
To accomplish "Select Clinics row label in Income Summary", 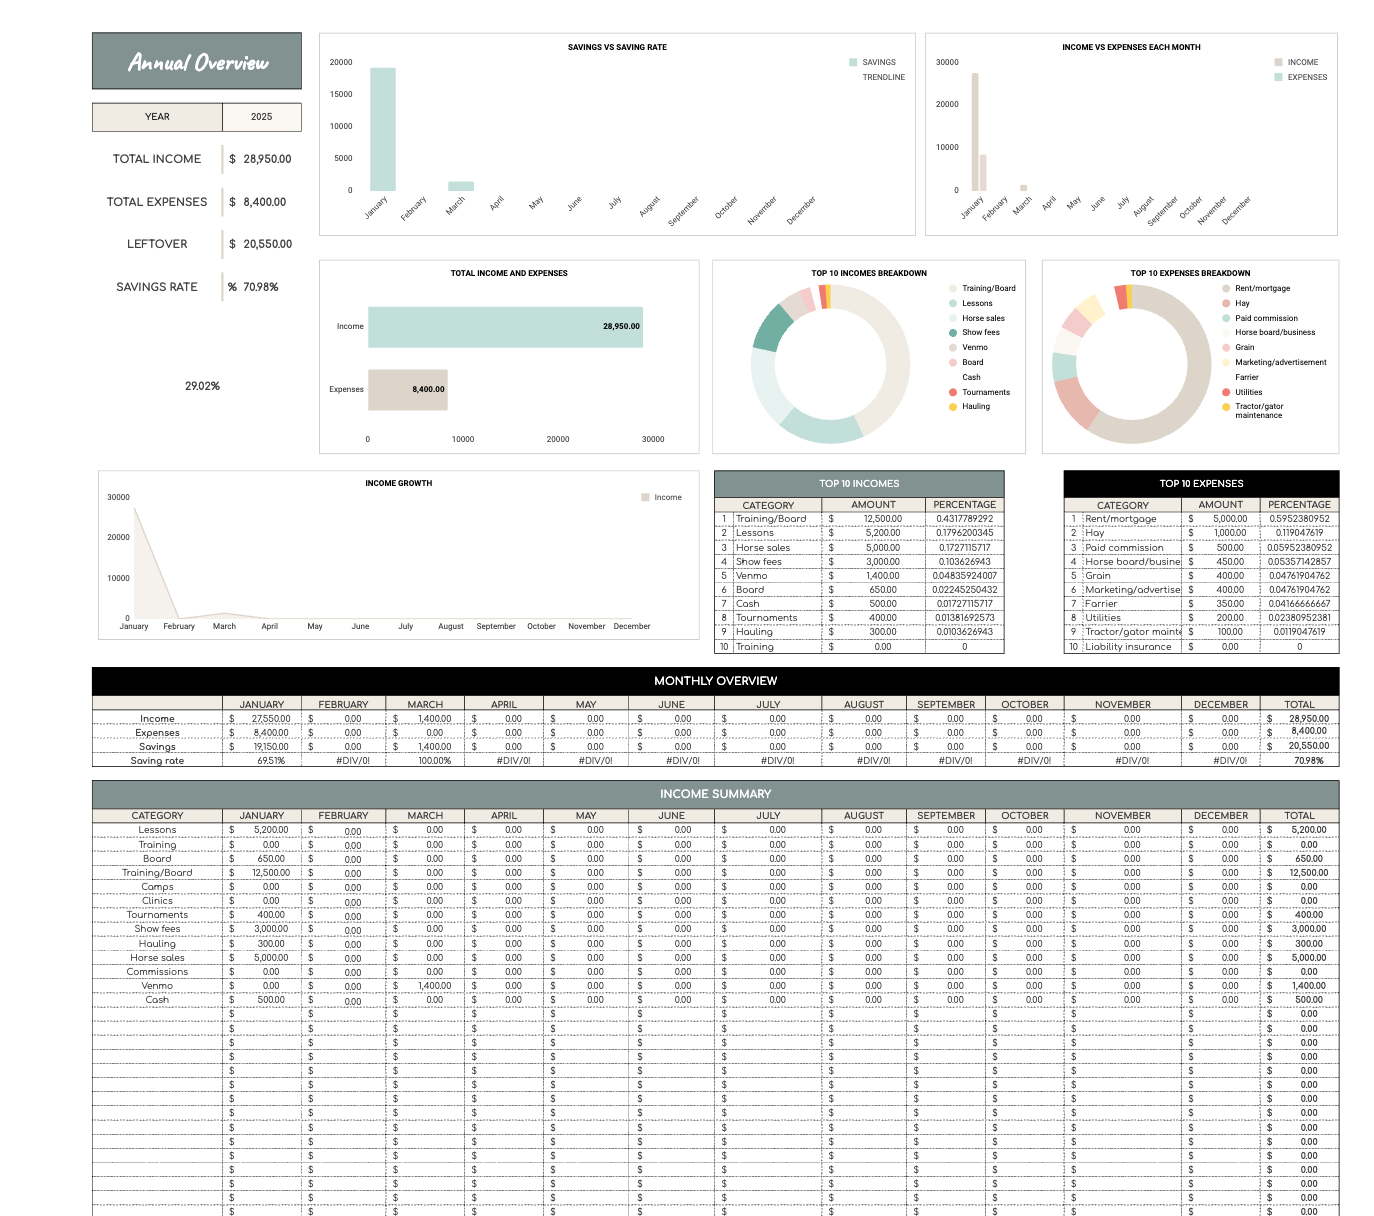I will 157,901.
